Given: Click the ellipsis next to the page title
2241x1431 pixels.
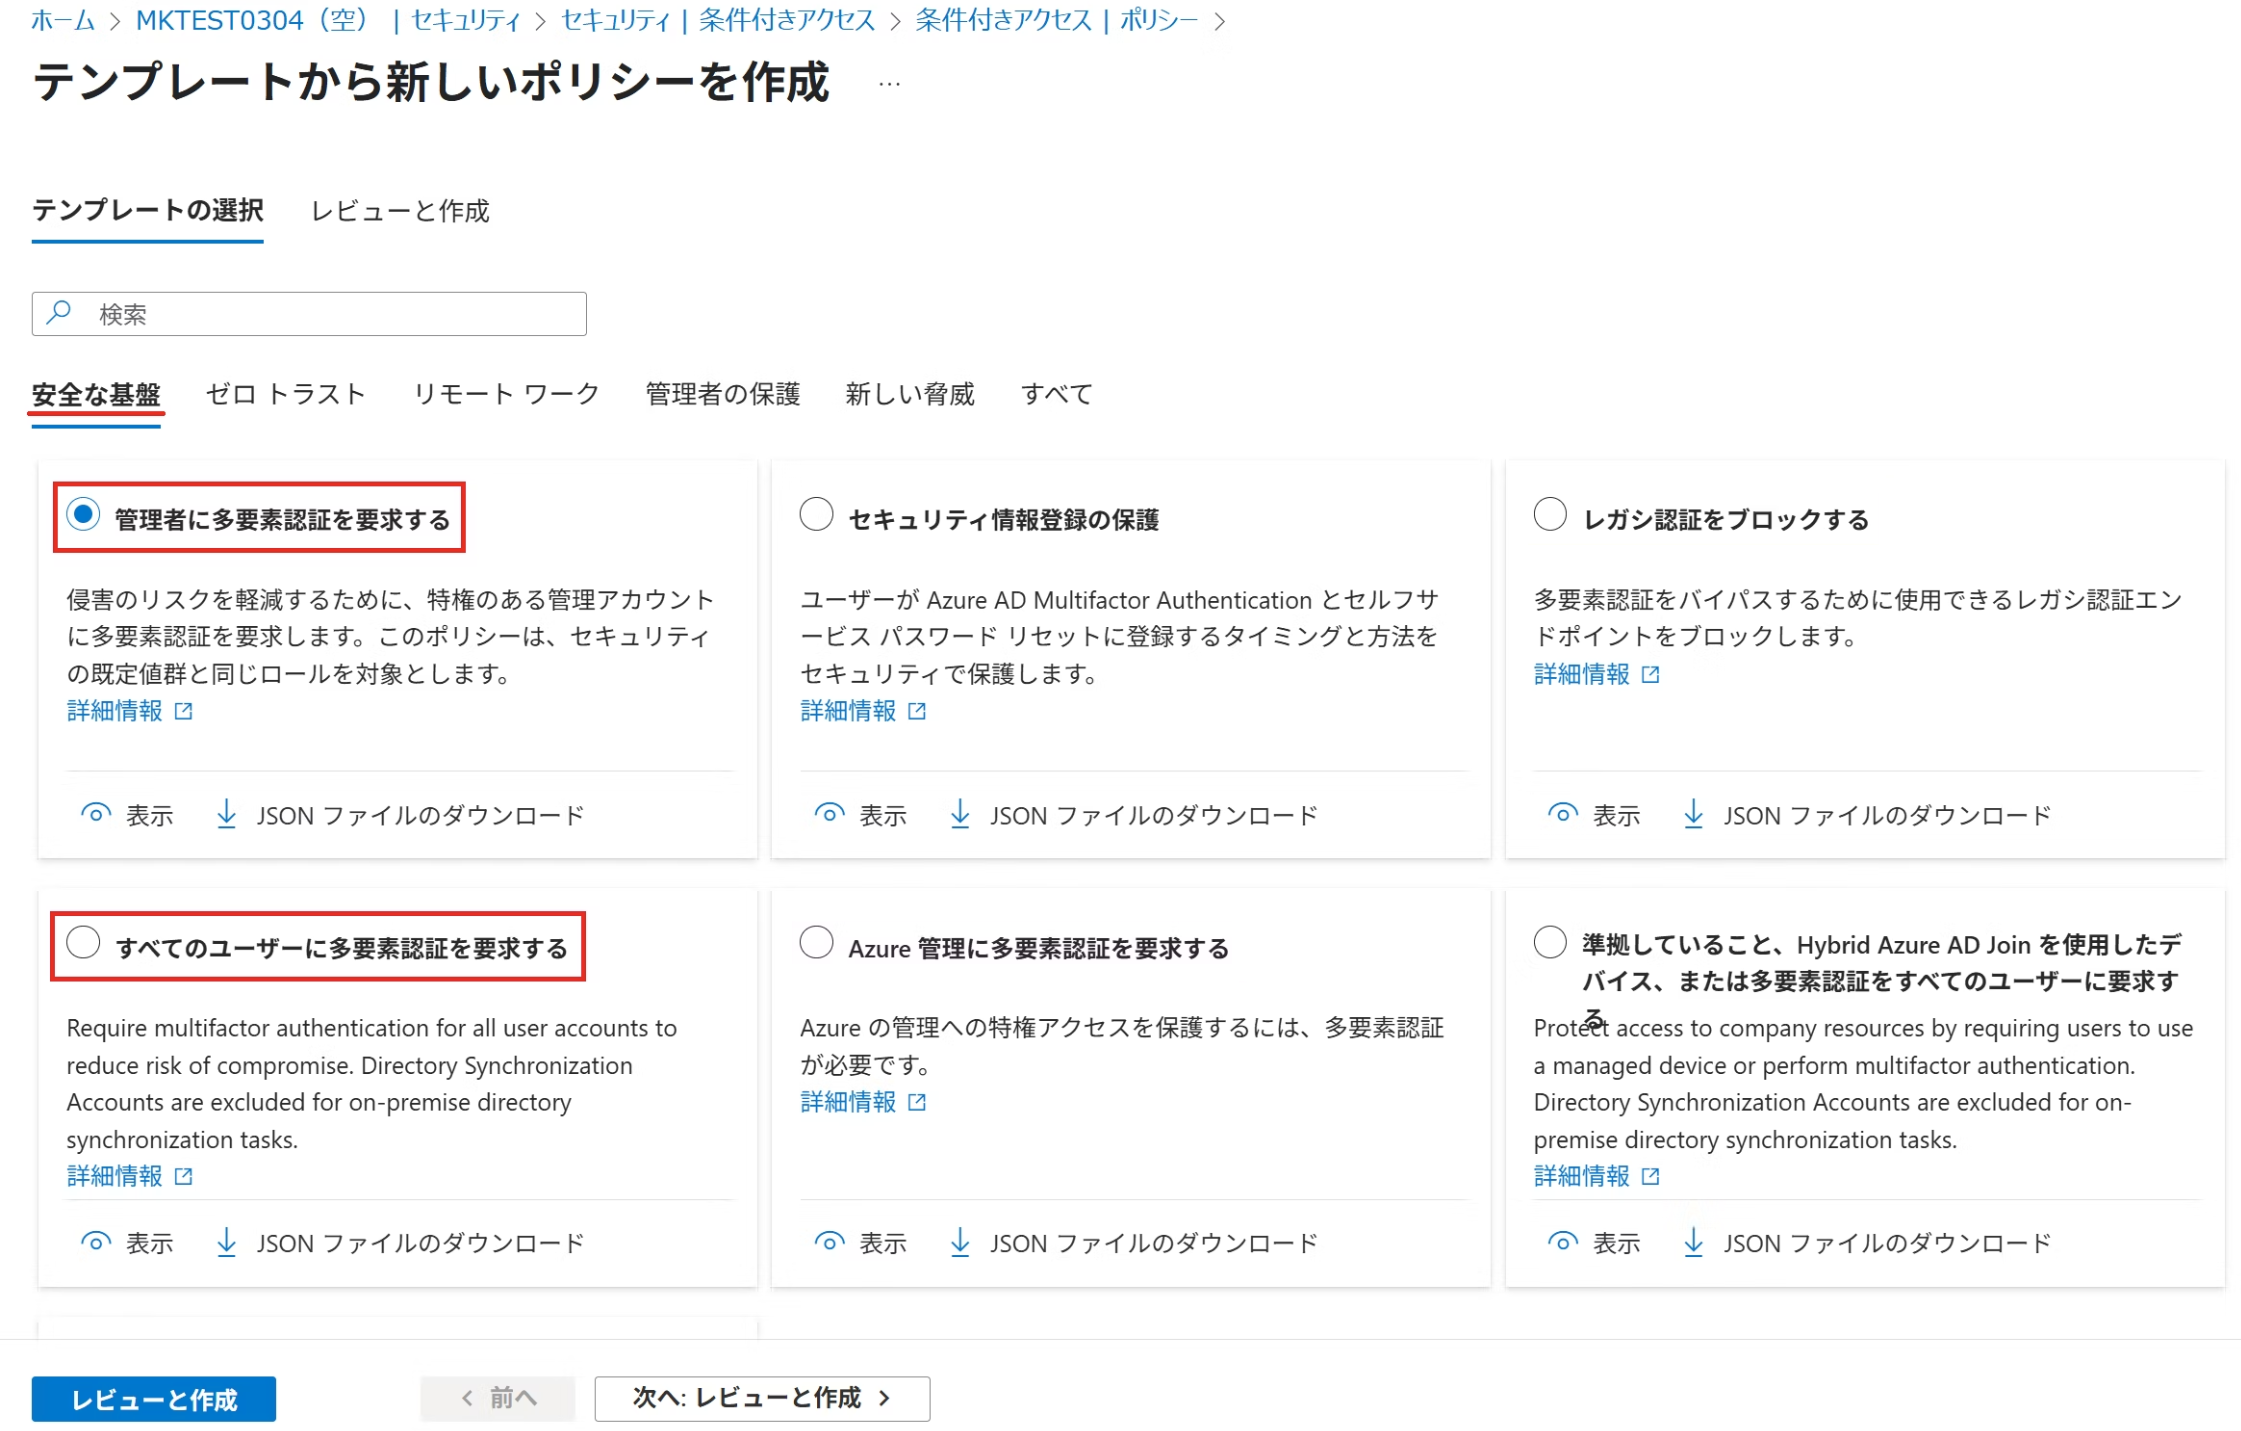Looking at the screenshot, I should (x=889, y=84).
